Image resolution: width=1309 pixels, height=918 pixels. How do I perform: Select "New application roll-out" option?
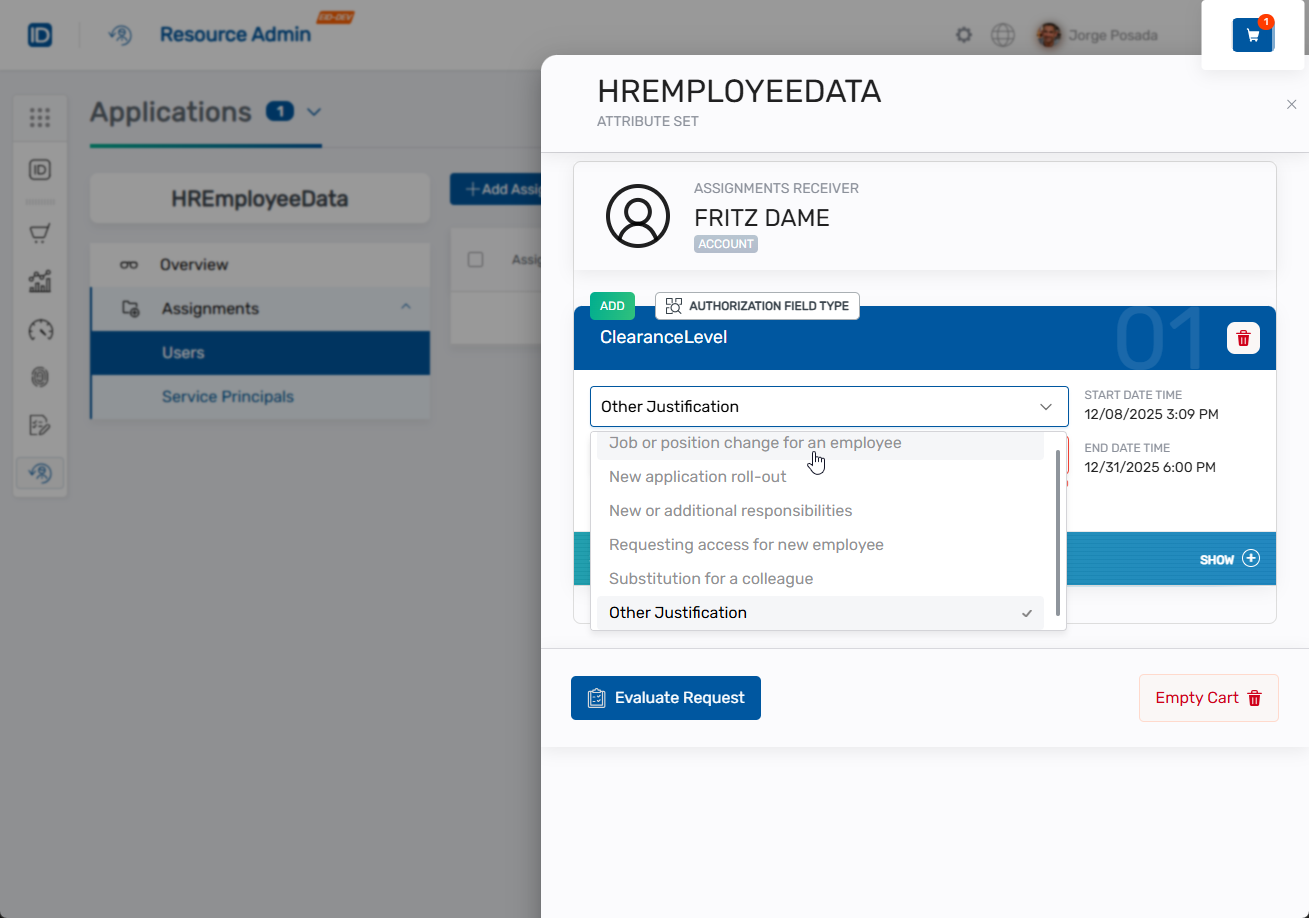(697, 477)
